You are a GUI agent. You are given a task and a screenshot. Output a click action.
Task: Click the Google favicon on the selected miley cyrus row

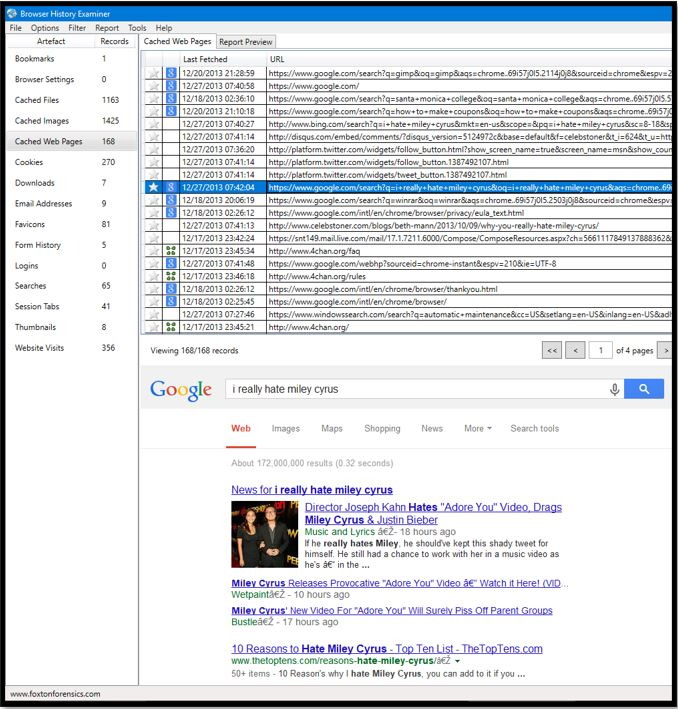[171, 187]
